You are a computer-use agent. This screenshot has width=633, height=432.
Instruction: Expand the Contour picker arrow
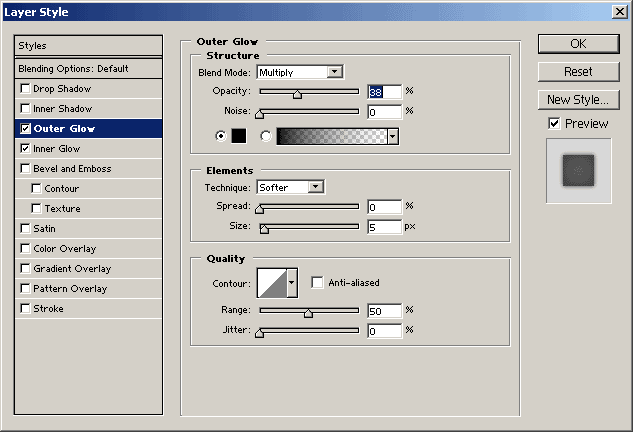coord(292,283)
